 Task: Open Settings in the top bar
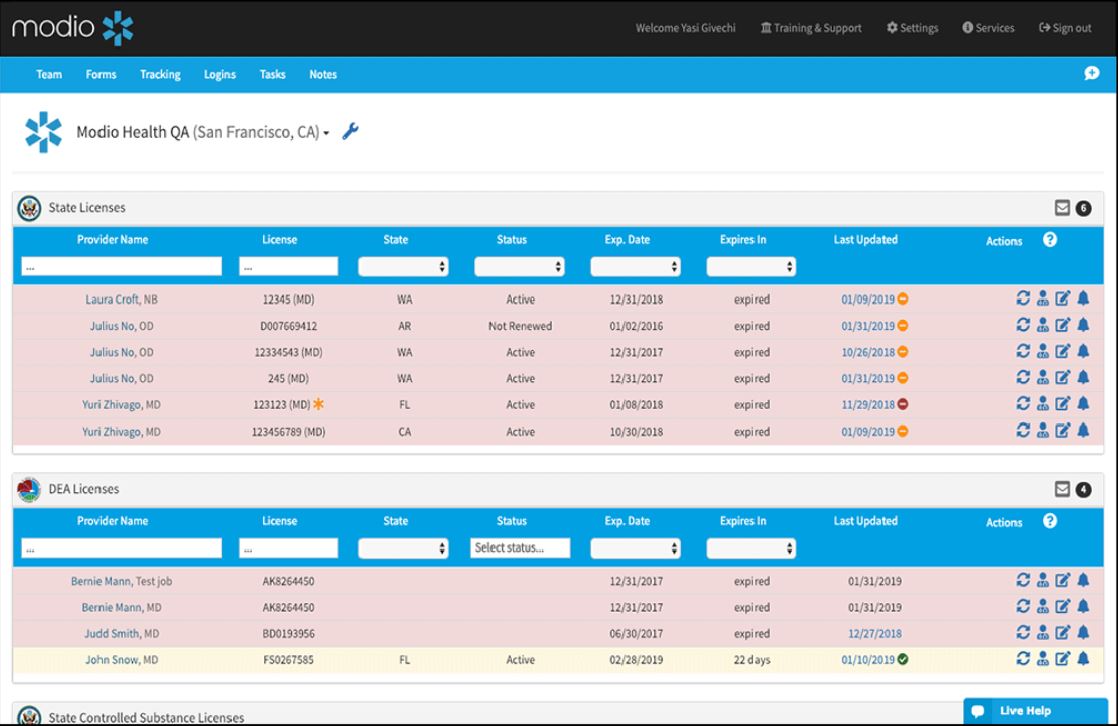[912, 28]
